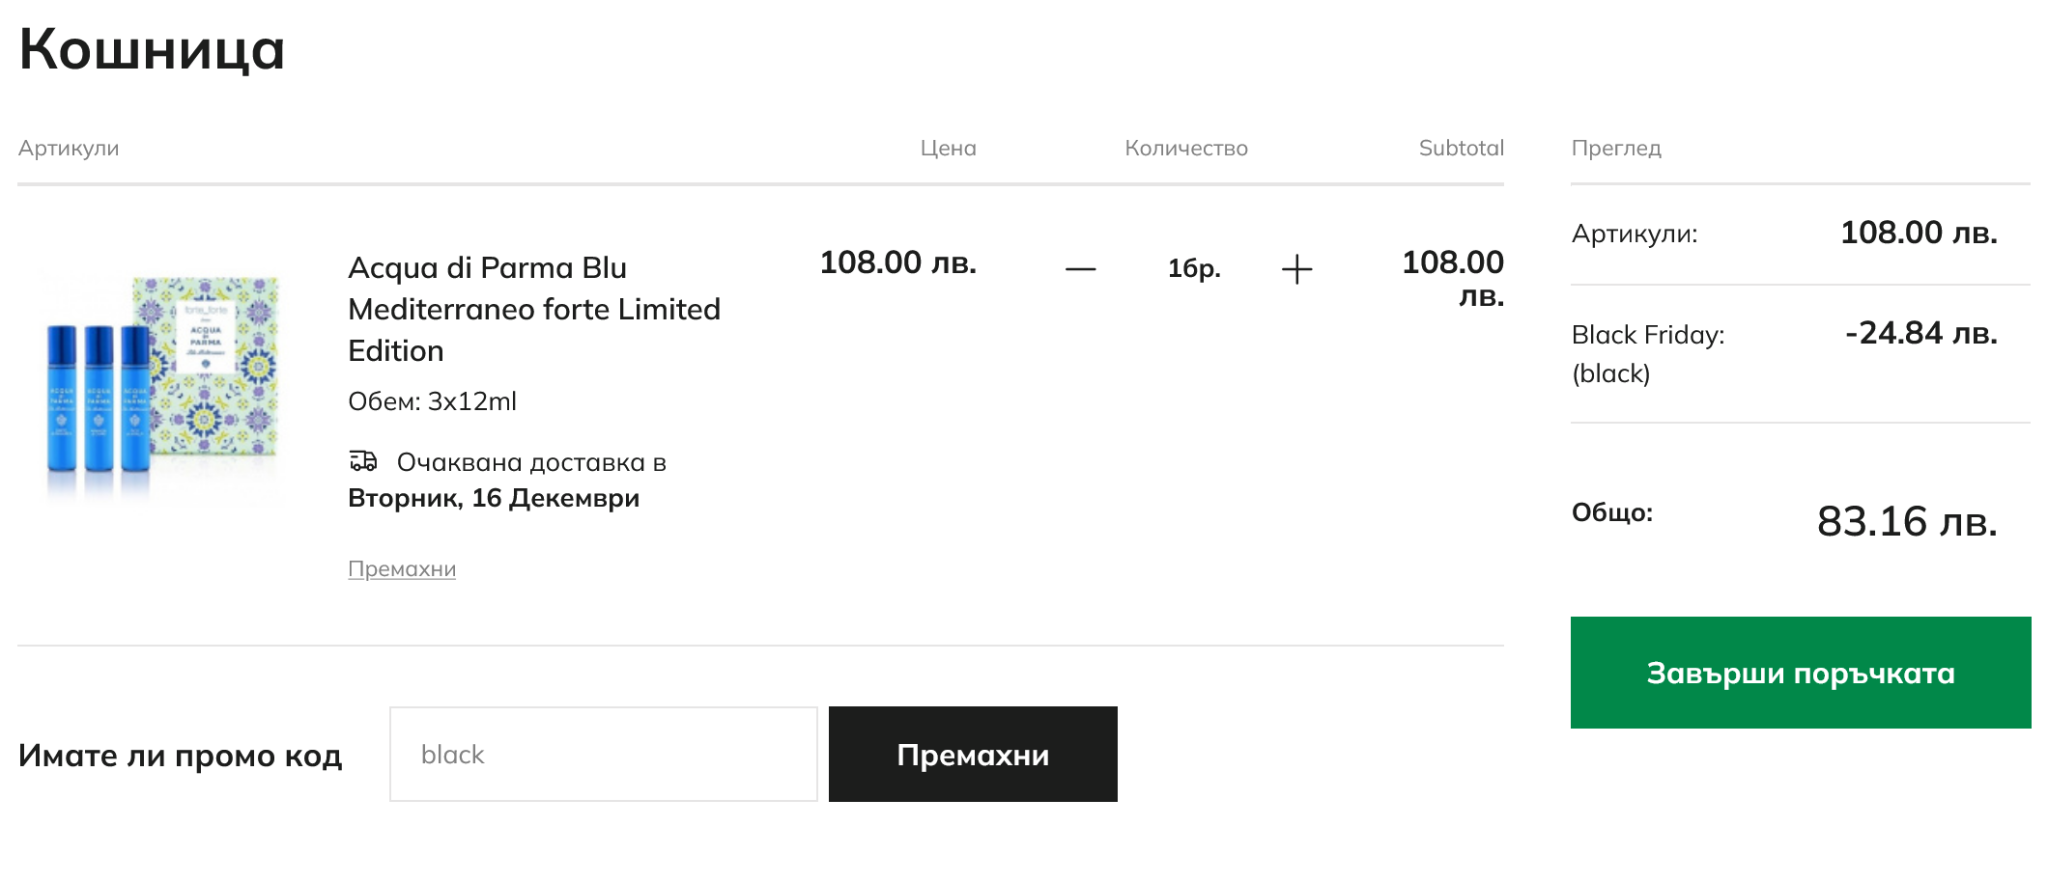Decrease quantity with the minus icon

coord(1080,269)
